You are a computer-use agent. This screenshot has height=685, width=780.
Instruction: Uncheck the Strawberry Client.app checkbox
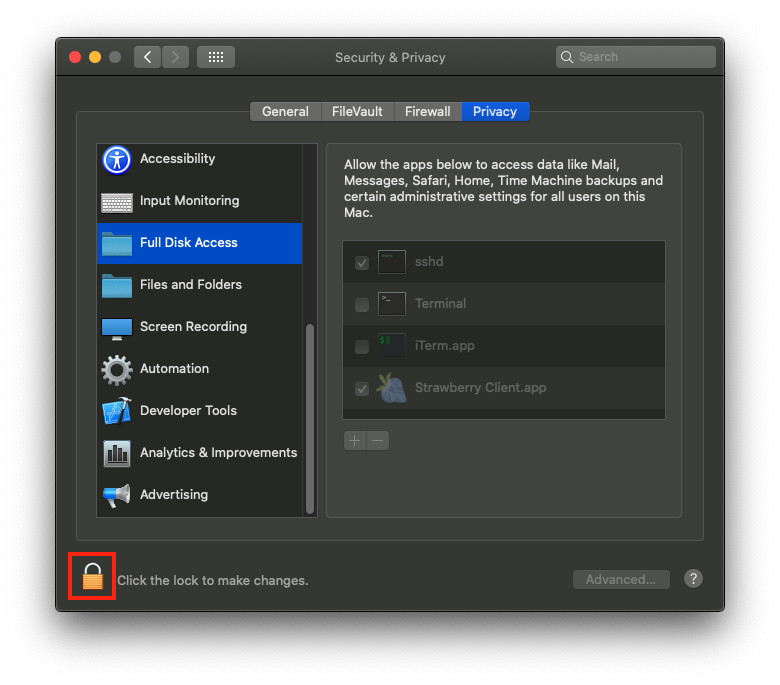(x=362, y=389)
